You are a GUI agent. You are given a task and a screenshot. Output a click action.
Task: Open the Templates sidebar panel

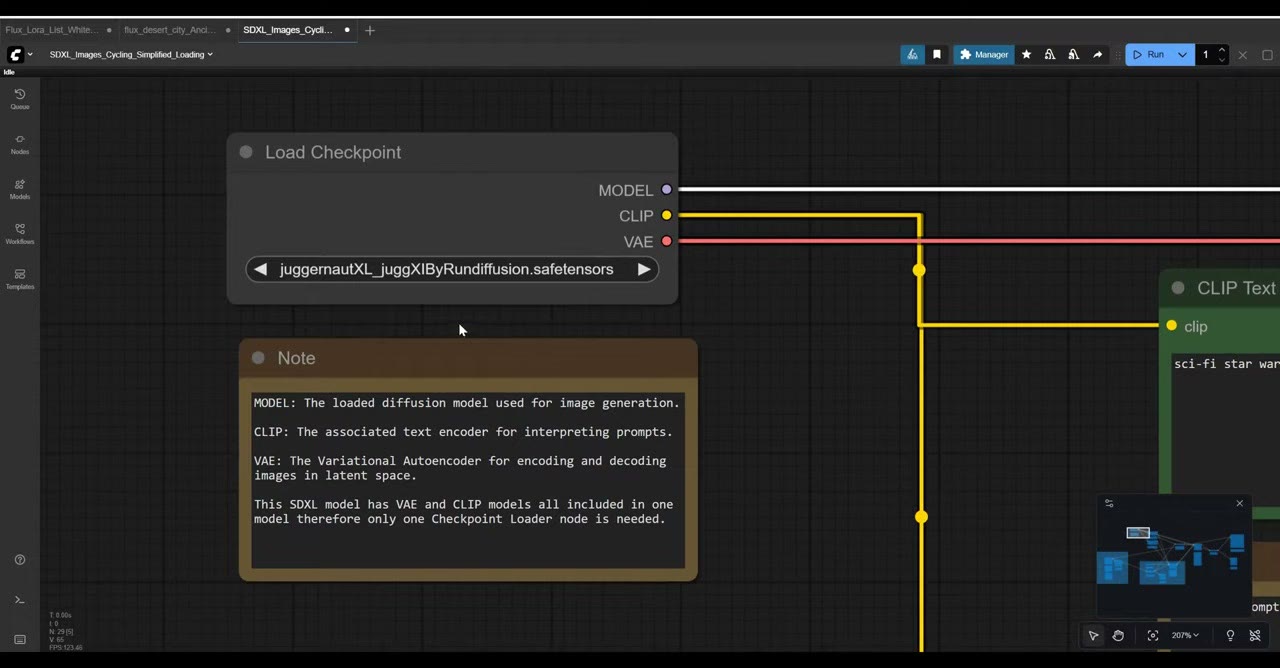click(x=19, y=278)
